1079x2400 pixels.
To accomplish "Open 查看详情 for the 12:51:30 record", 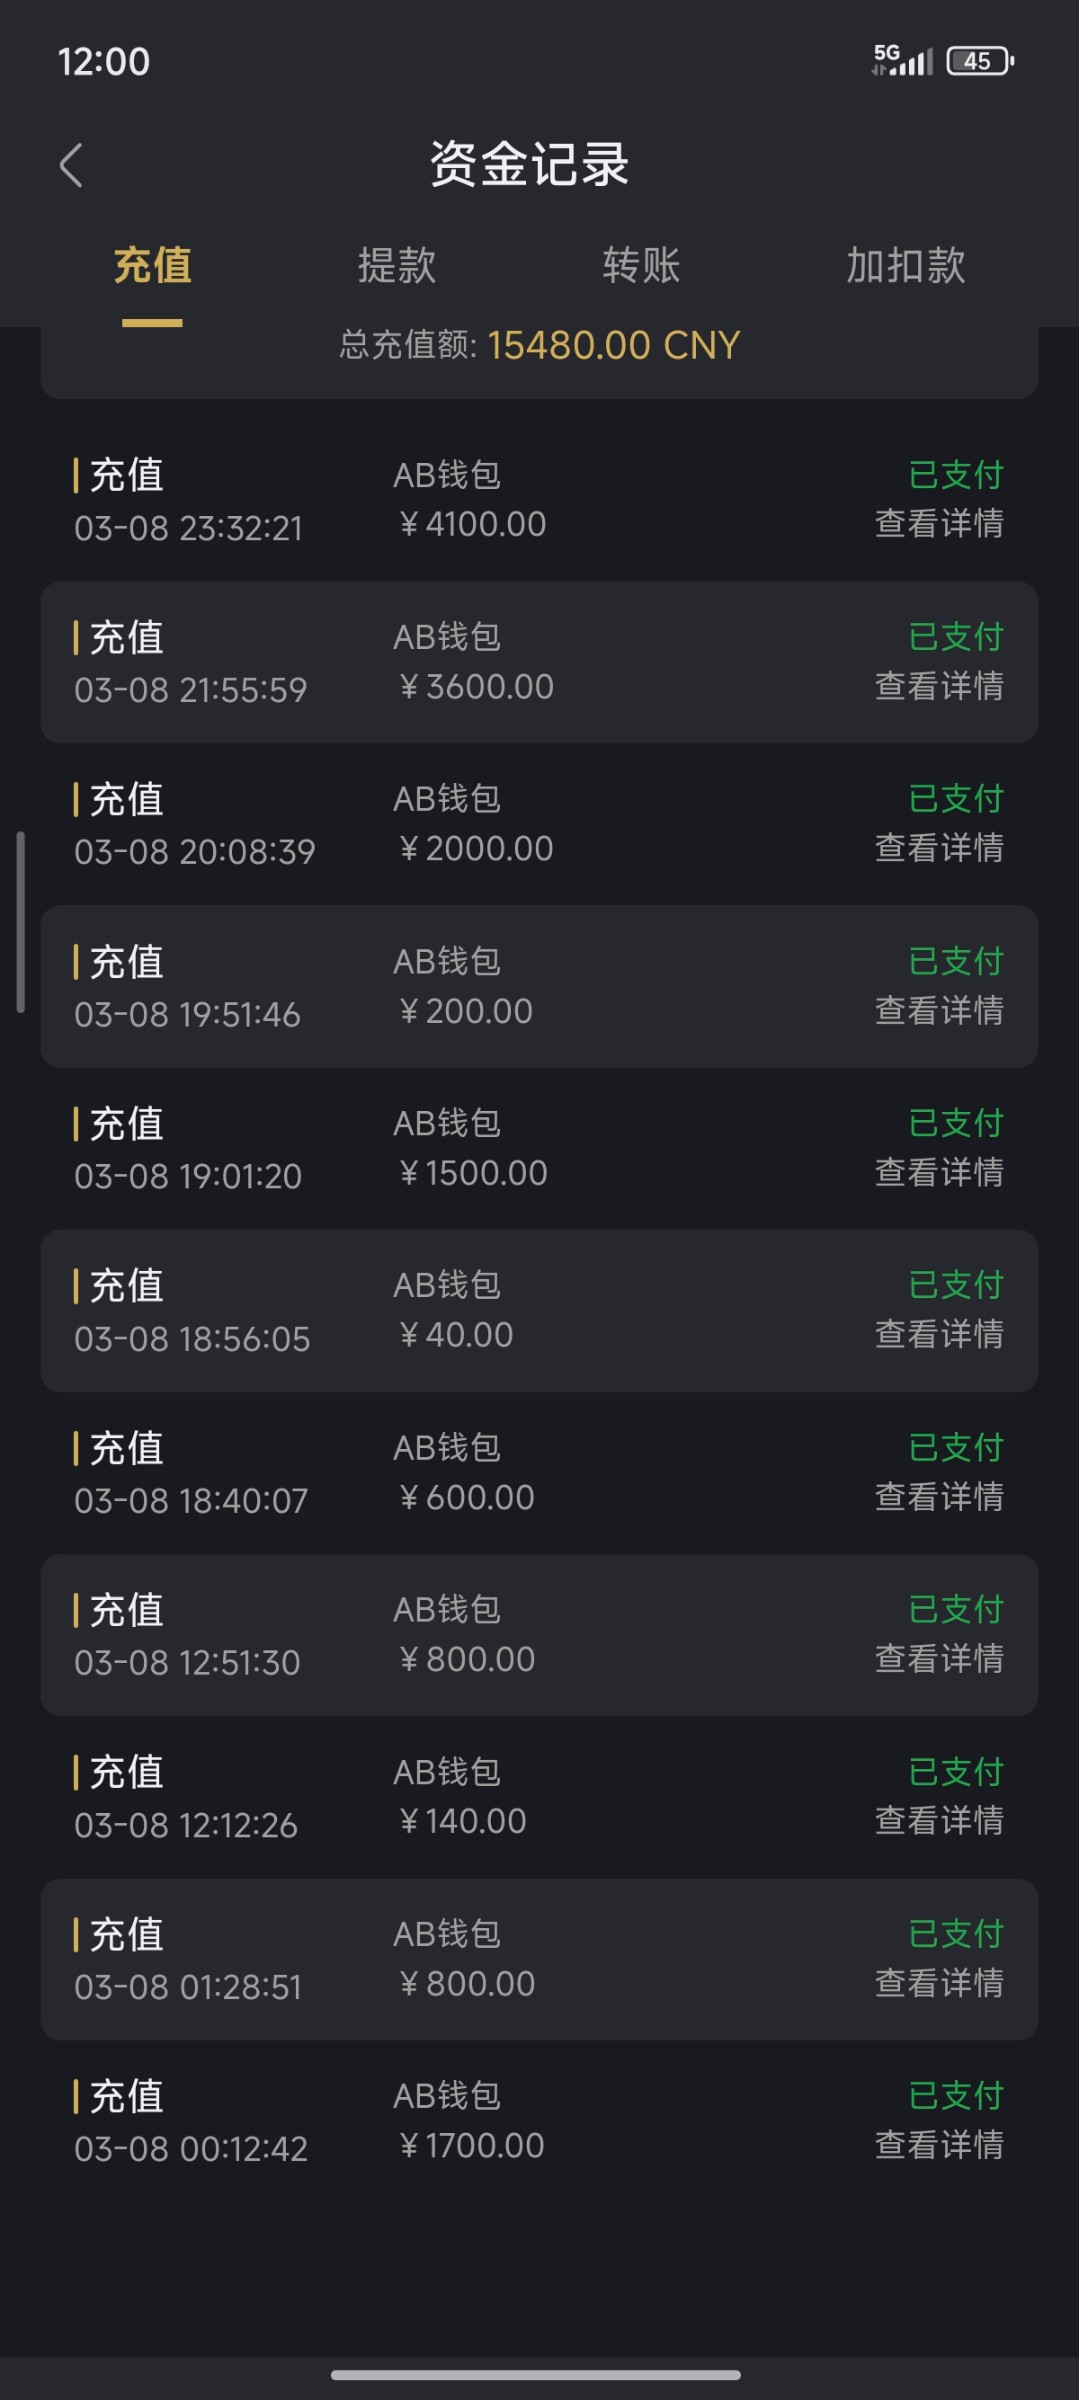I will point(939,1659).
